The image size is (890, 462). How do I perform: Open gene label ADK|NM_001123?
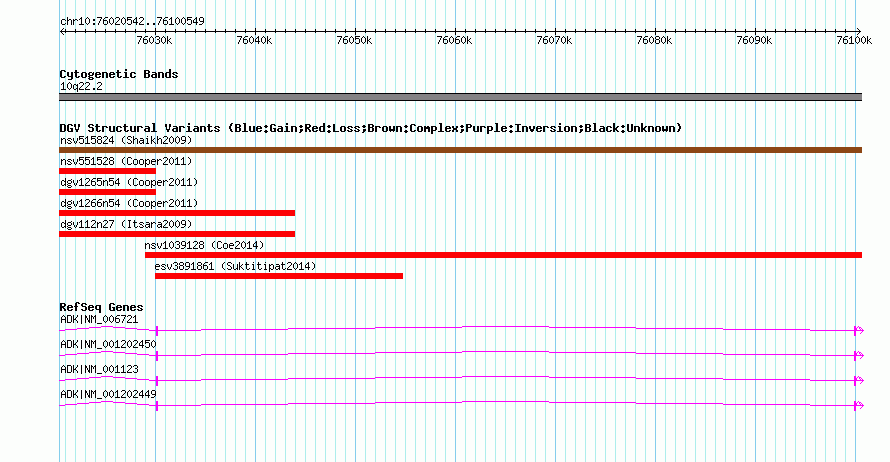coord(99,369)
